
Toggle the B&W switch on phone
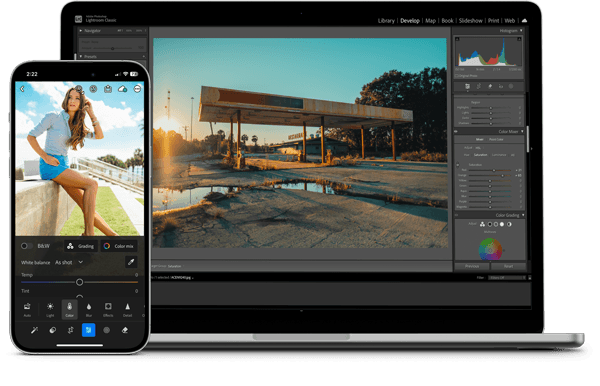click(x=26, y=246)
